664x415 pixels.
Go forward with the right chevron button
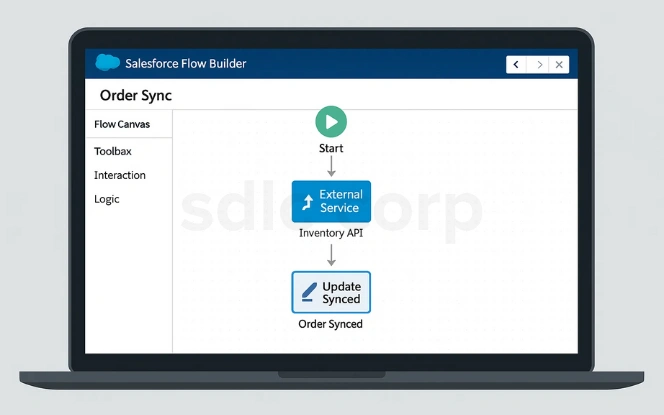pyautogui.click(x=538, y=64)
